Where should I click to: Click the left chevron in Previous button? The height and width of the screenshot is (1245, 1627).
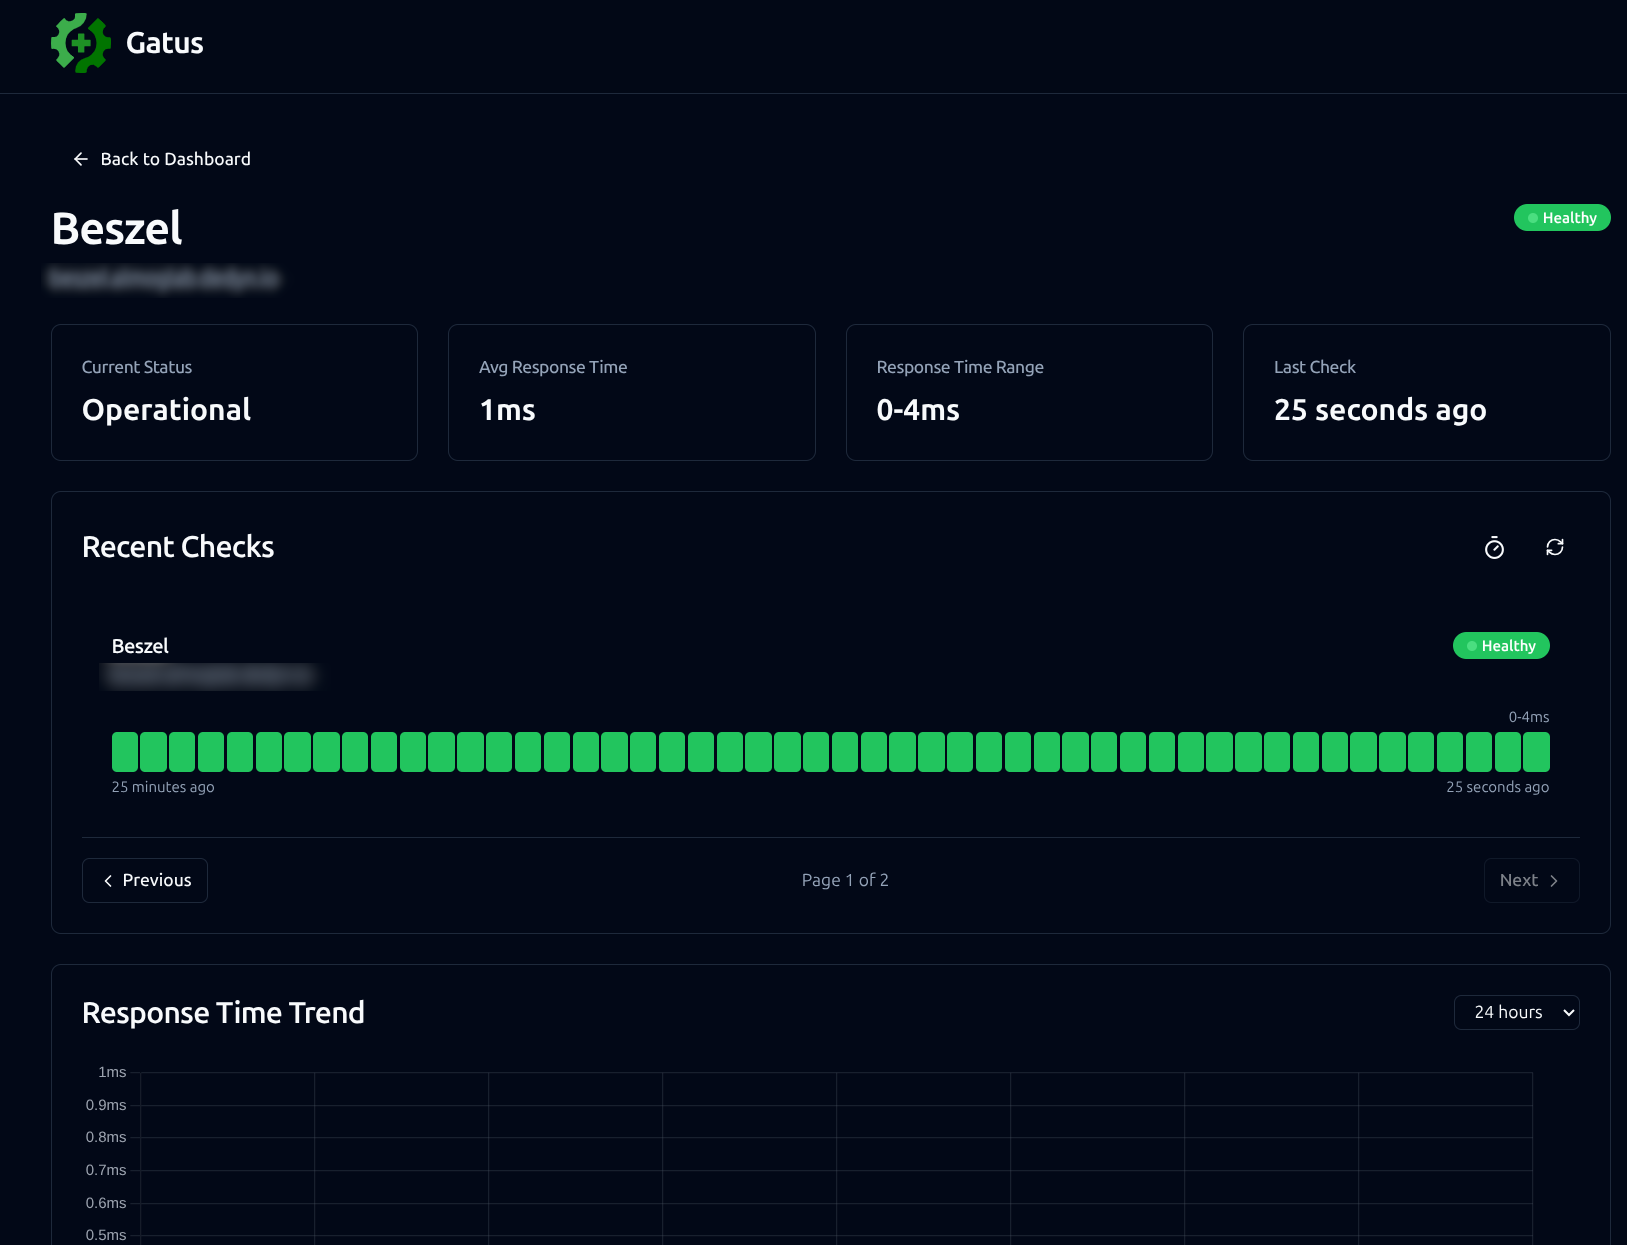click(x=108, y=881)
